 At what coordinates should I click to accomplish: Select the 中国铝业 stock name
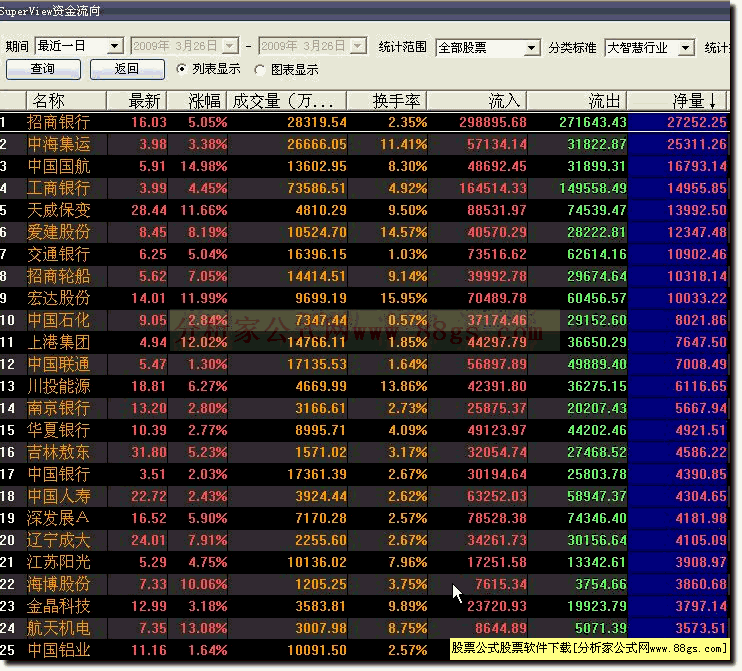59,650
